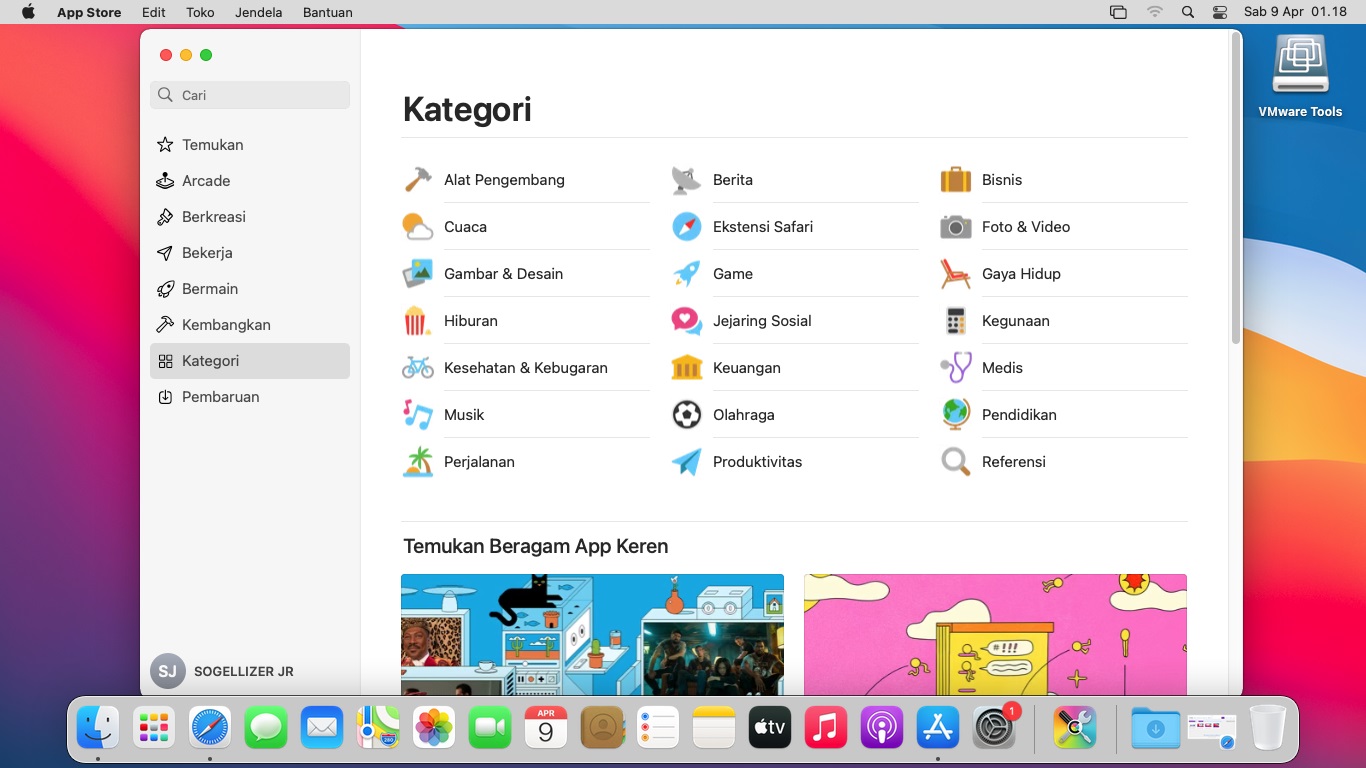Screen dimensions: 1366x768
Task: Open Spotlight search in menu bar
Action: point(1187,12)
